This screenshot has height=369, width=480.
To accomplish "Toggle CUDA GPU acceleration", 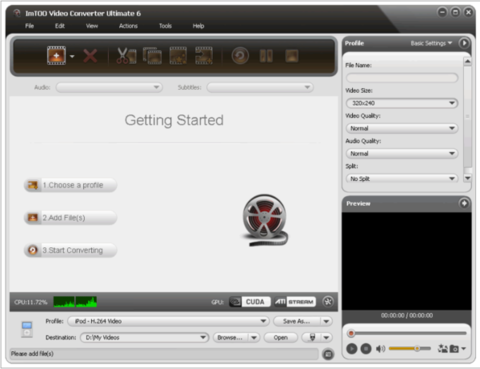I will click(250, 302).
